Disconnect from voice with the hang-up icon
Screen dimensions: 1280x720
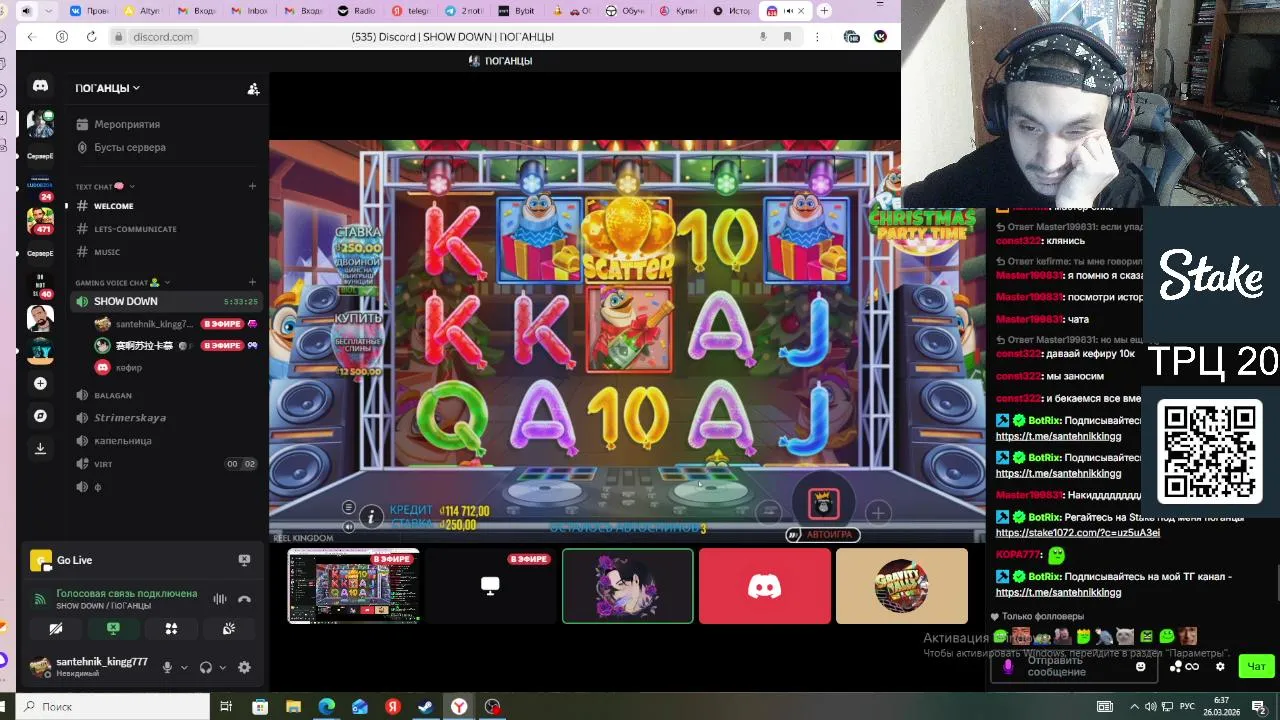click(244, 599)
